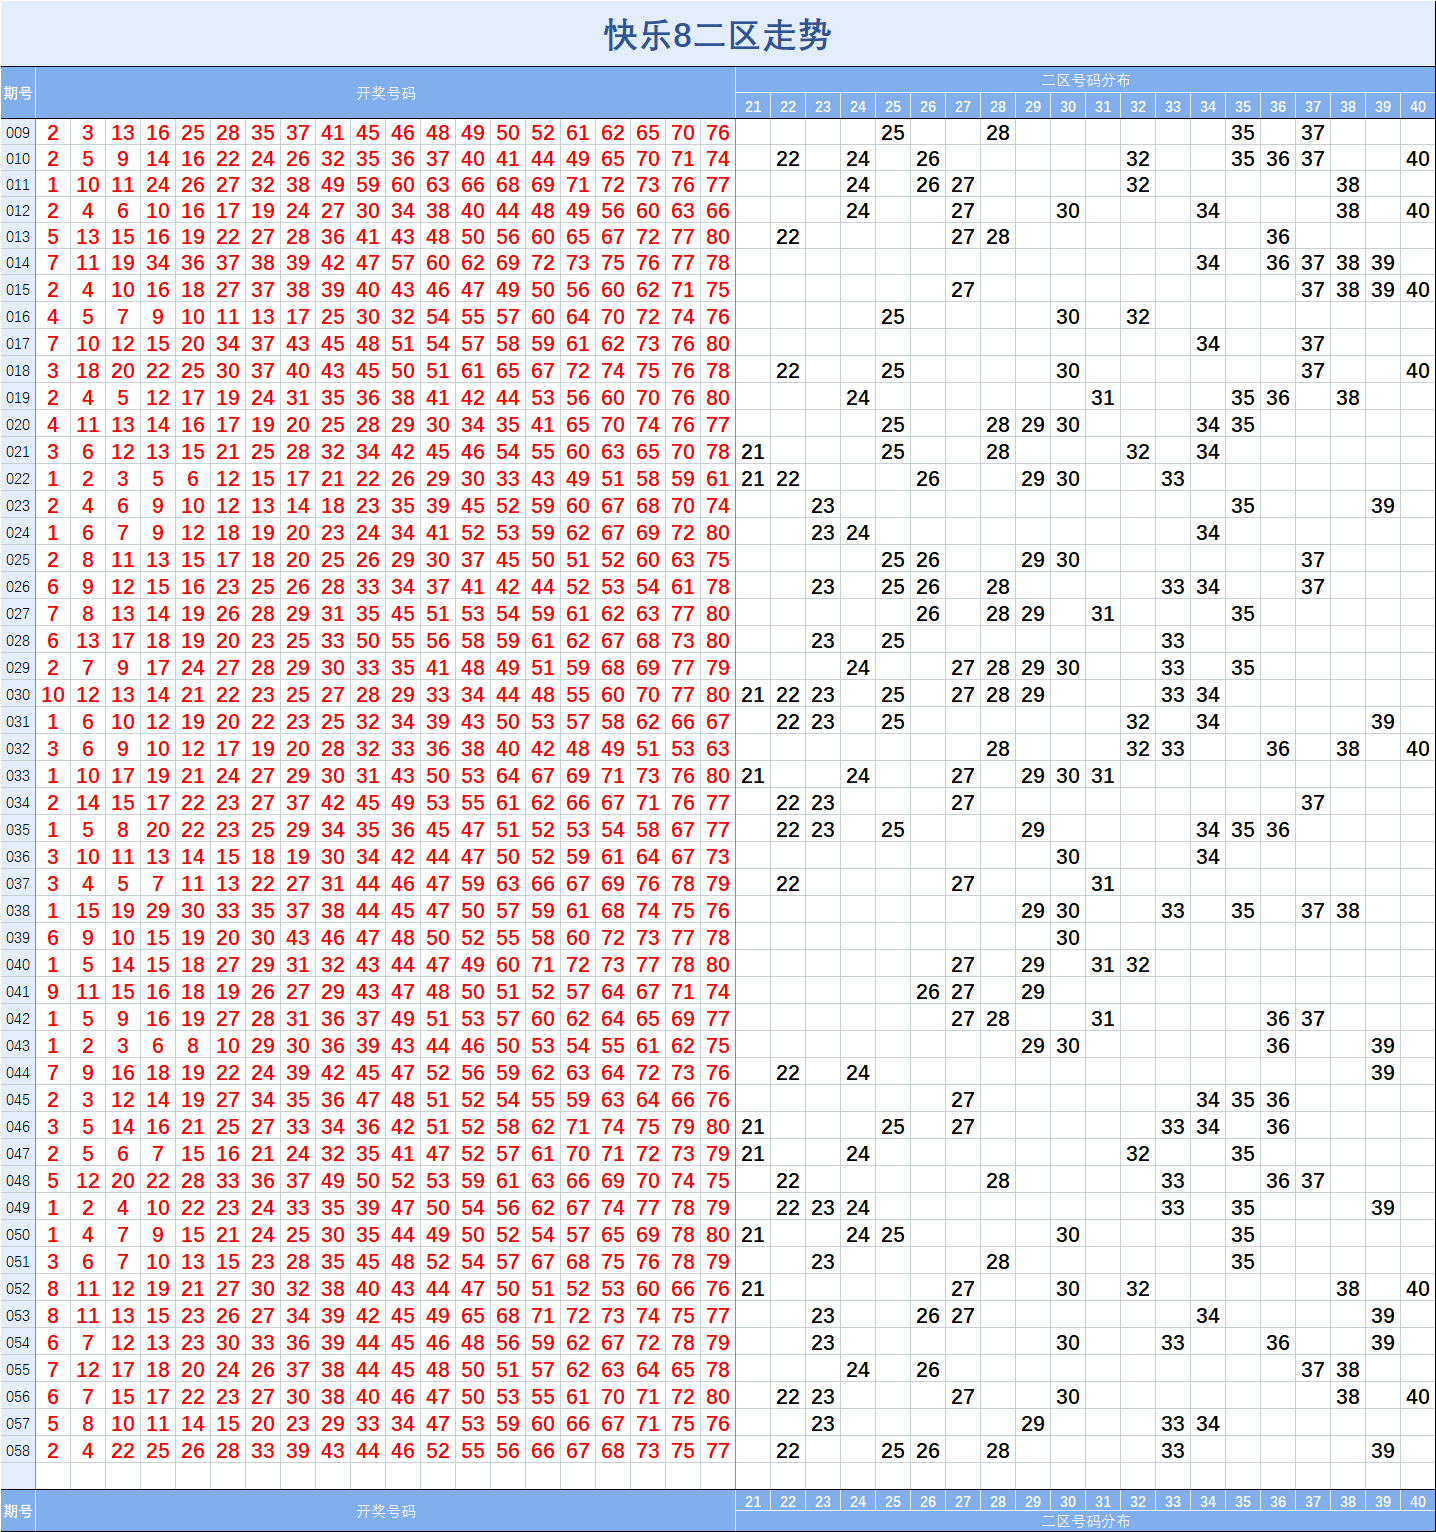1436x1532 pixels.
Task: Click drawn number 10 in row 030
Action: (x=53, y=695)
